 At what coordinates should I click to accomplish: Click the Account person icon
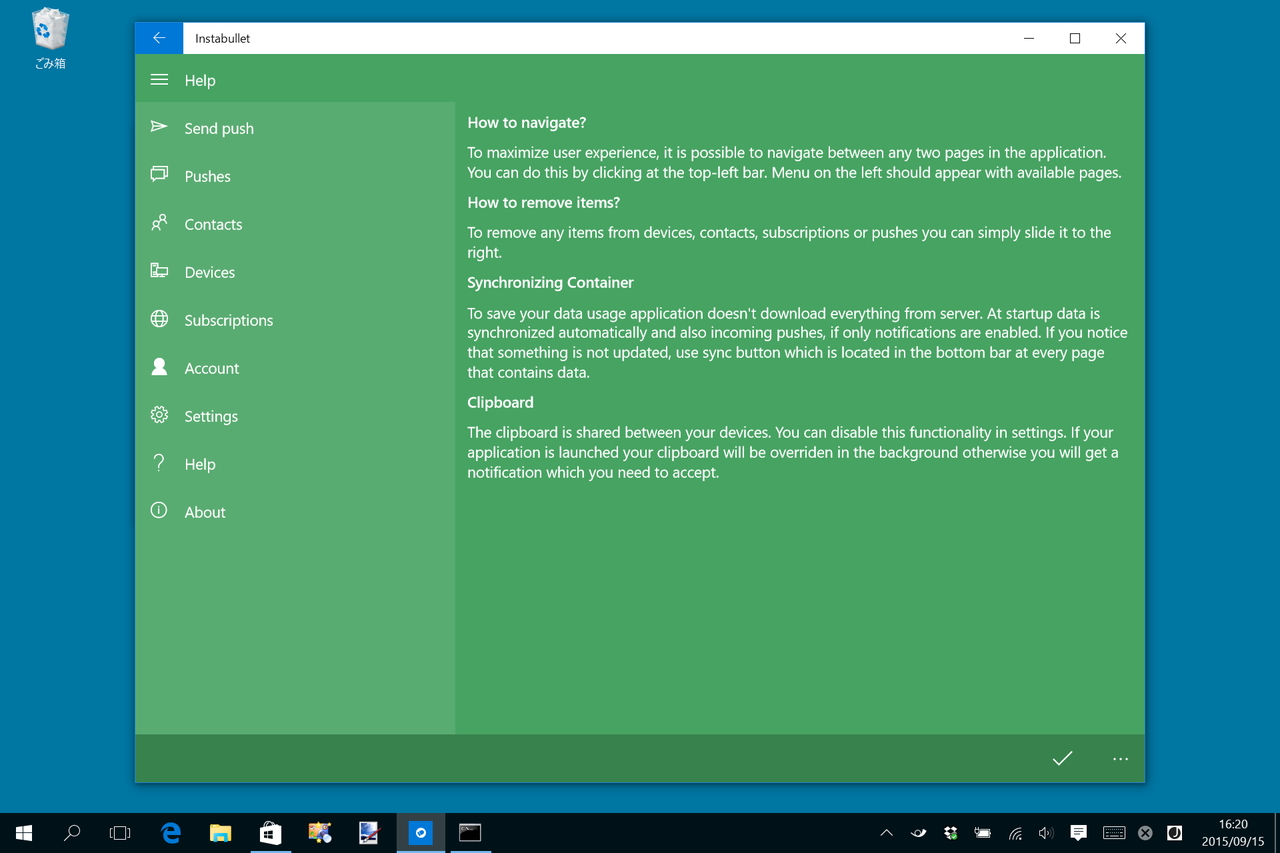[x=159, y=367]
